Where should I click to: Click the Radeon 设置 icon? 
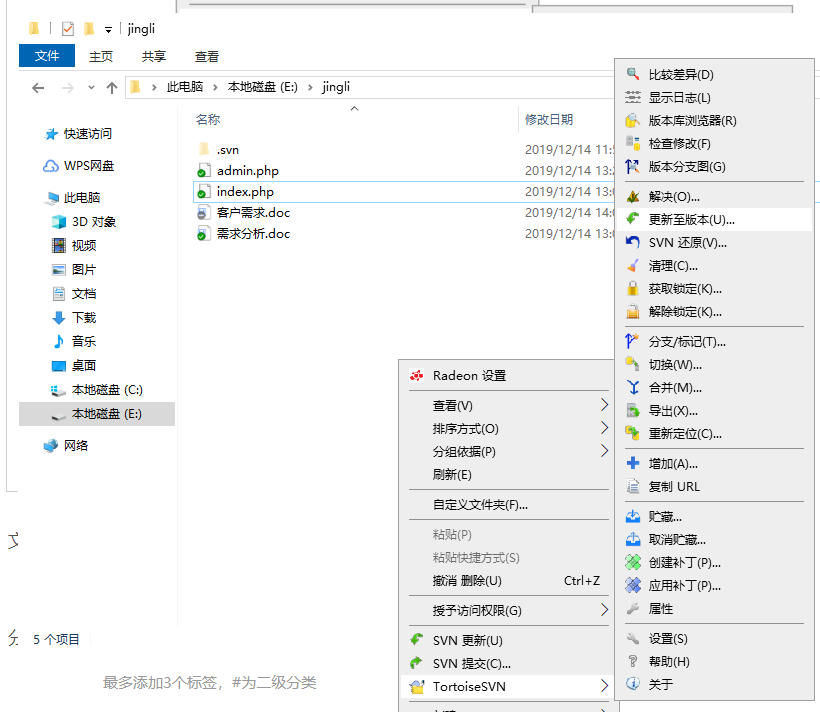tap(417, 376)
